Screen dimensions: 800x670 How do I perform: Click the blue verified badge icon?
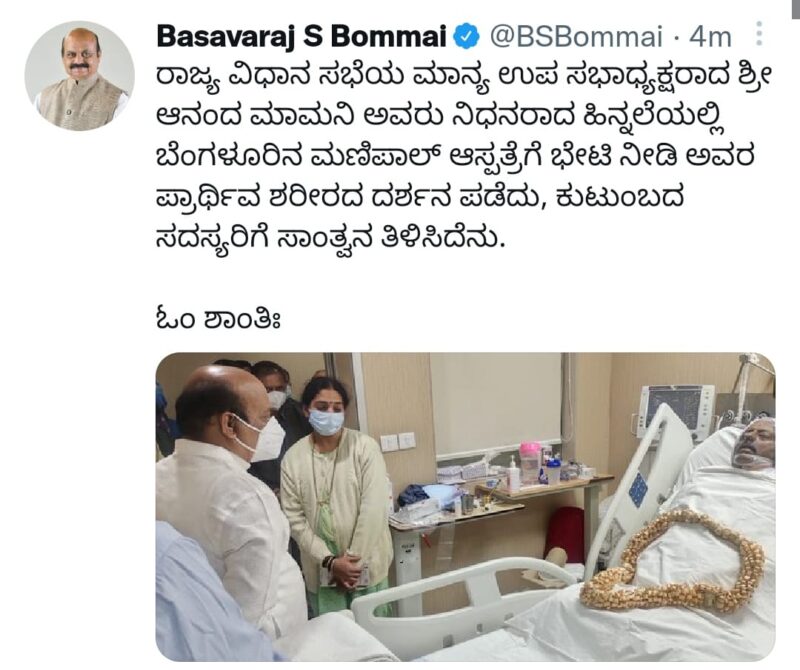click(466, 36)
